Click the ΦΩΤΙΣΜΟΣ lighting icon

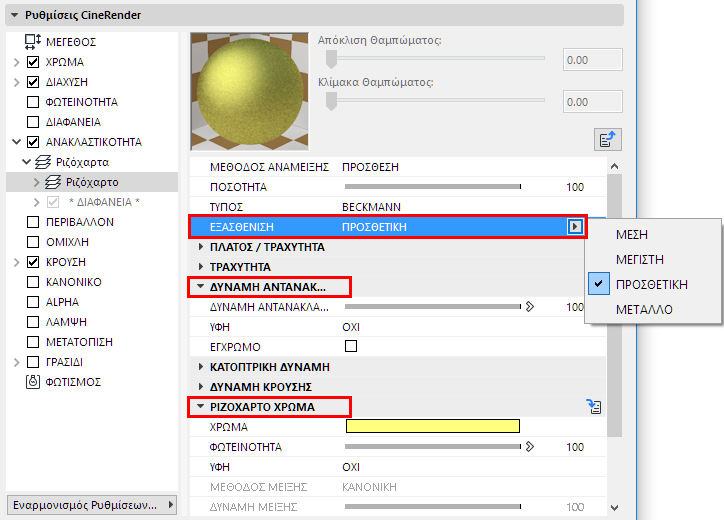pyautogui.click(x=33, y=382)
